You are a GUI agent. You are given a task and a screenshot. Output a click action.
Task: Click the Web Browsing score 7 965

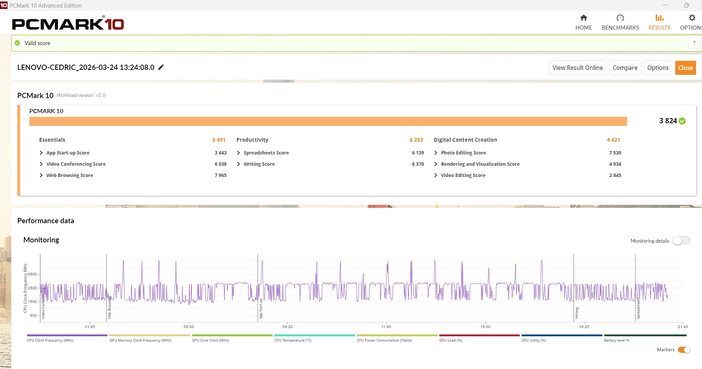221,175
